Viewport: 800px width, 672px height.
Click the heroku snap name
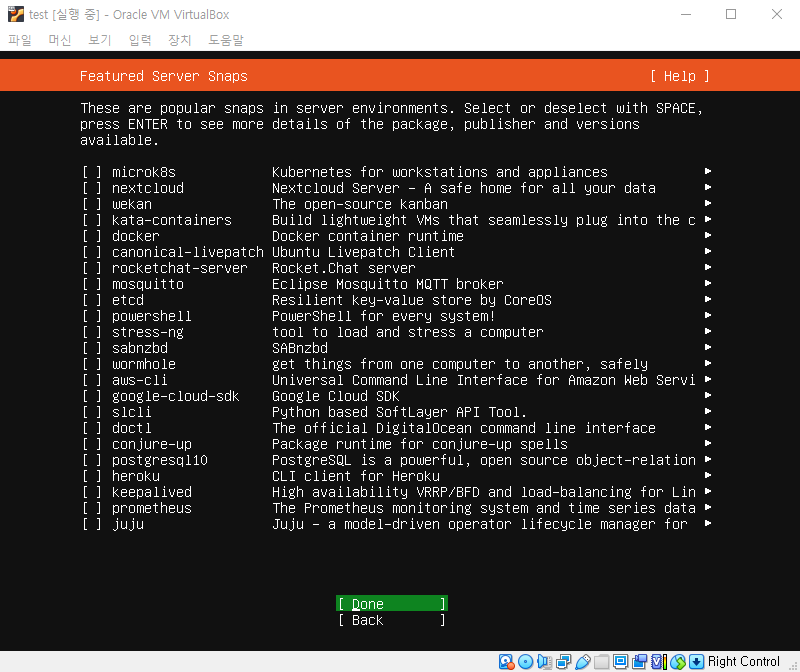click(136, 476)
